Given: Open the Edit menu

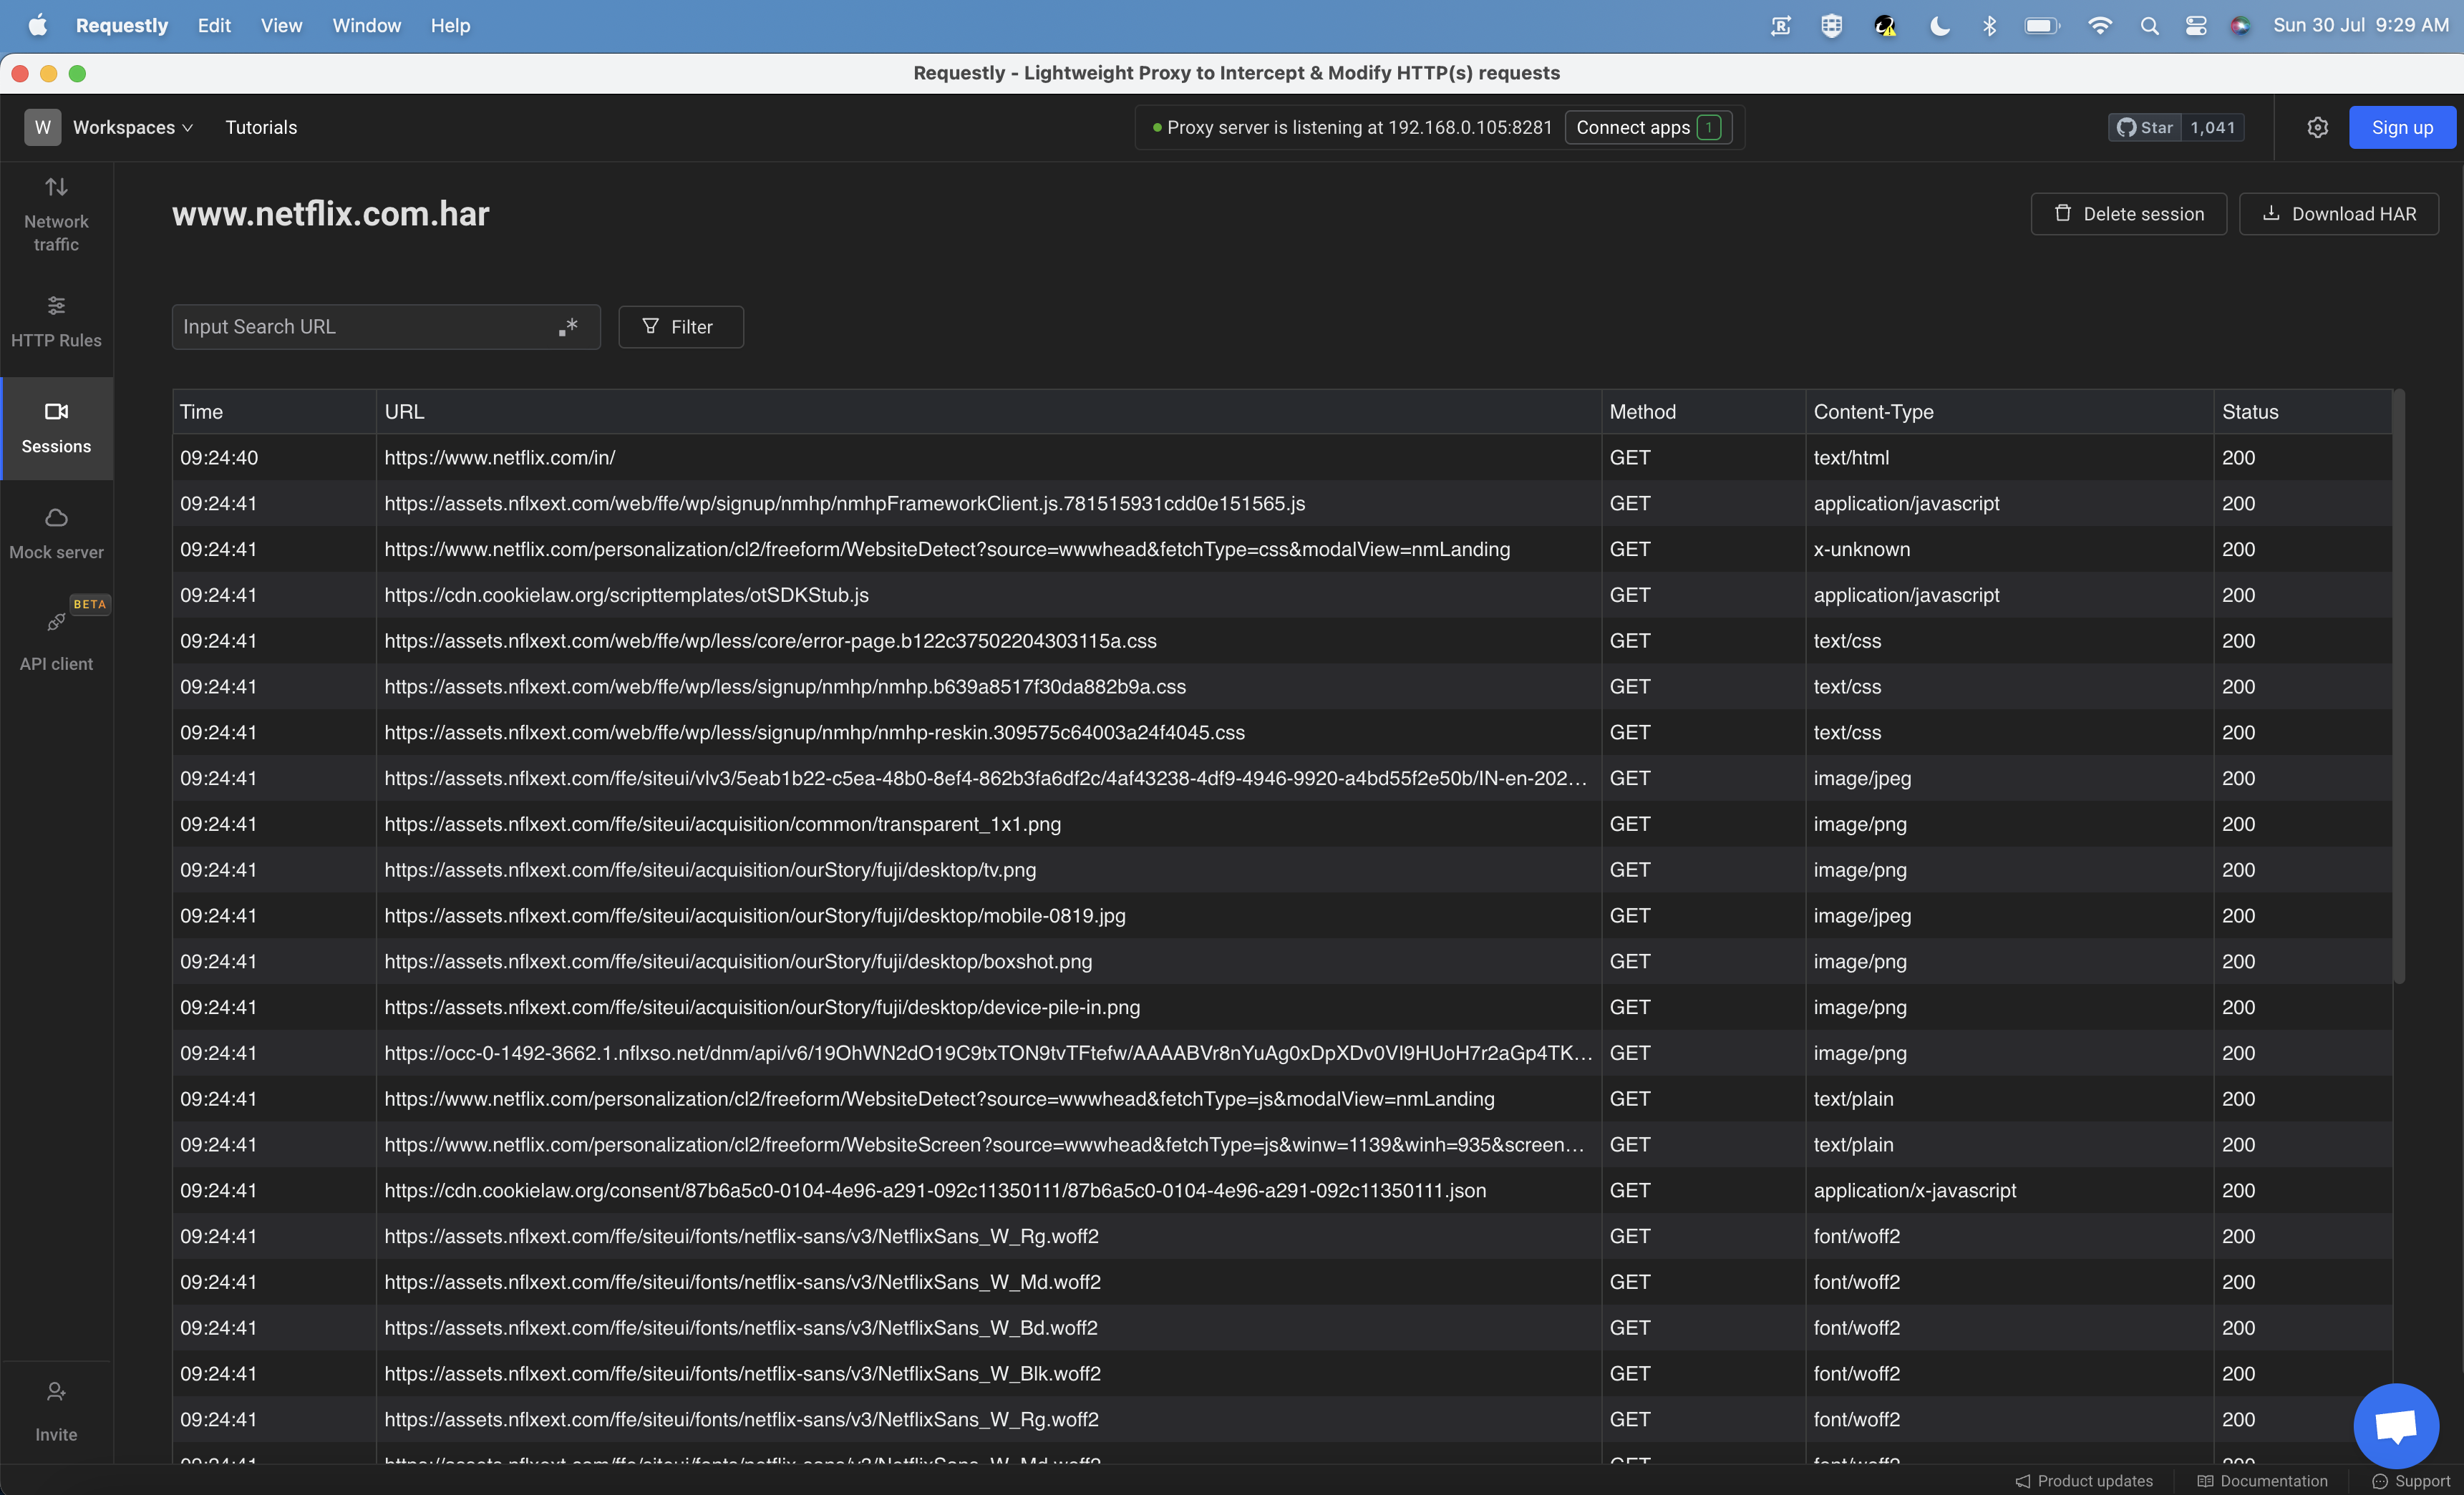Looking at the screenshot, I should pyautogui.click(x=214, y=25).
